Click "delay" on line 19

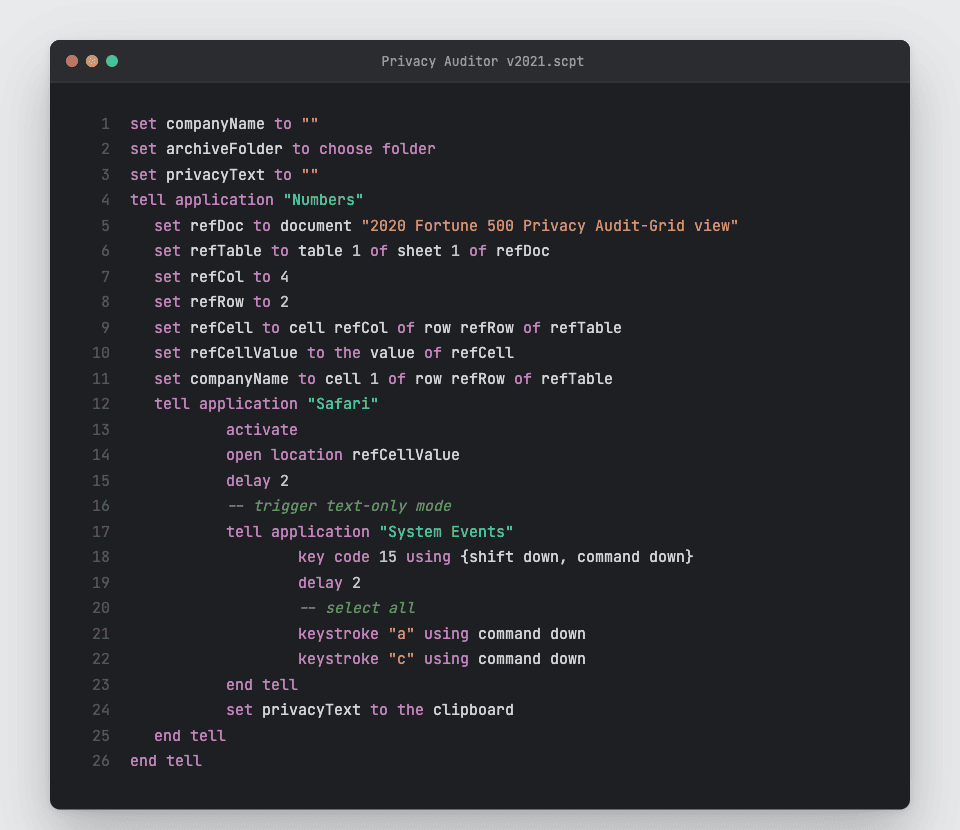(x=320, y=583)
